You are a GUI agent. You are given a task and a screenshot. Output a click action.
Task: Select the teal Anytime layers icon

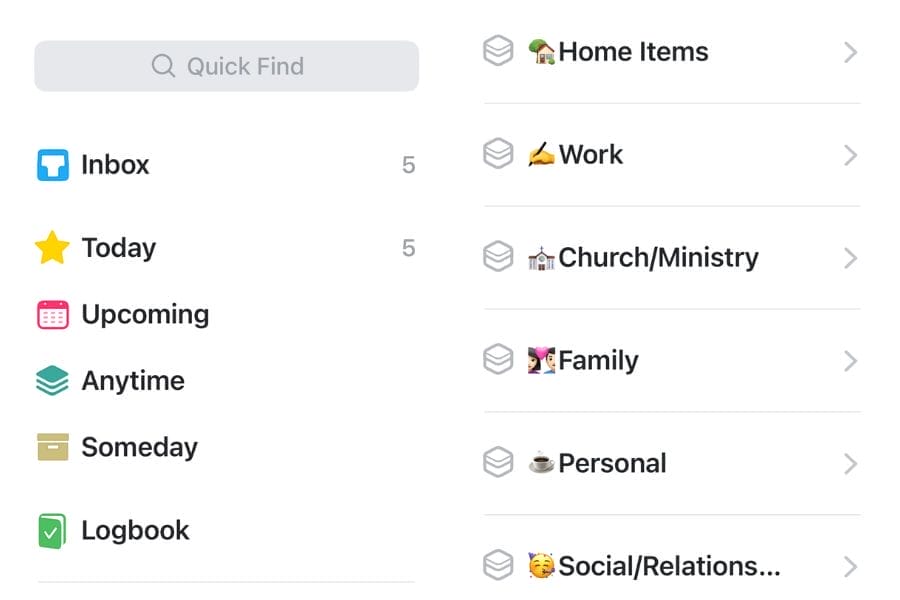[x=53, y=380]
